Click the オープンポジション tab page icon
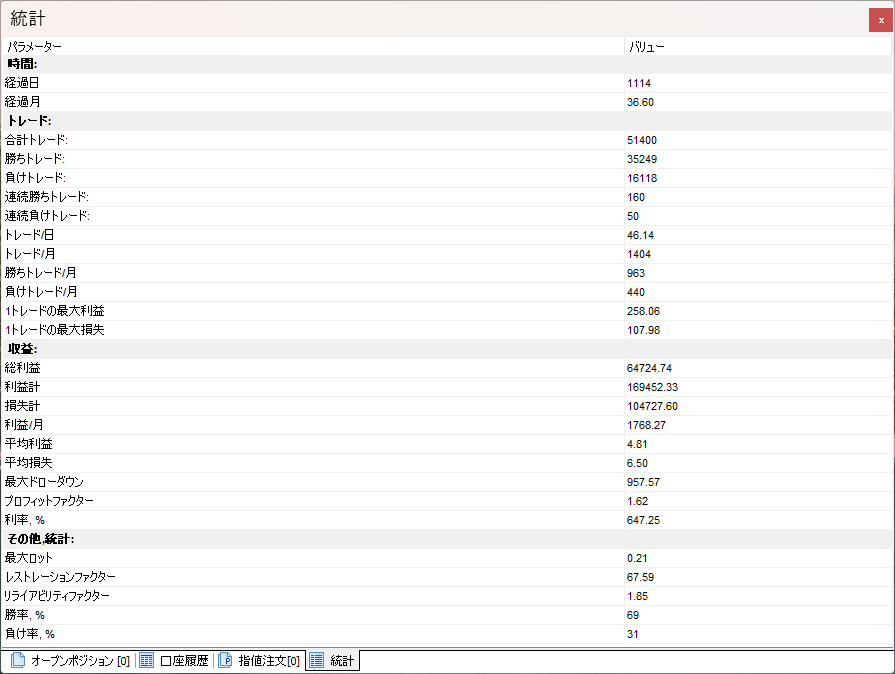 [x=17, y=661]
